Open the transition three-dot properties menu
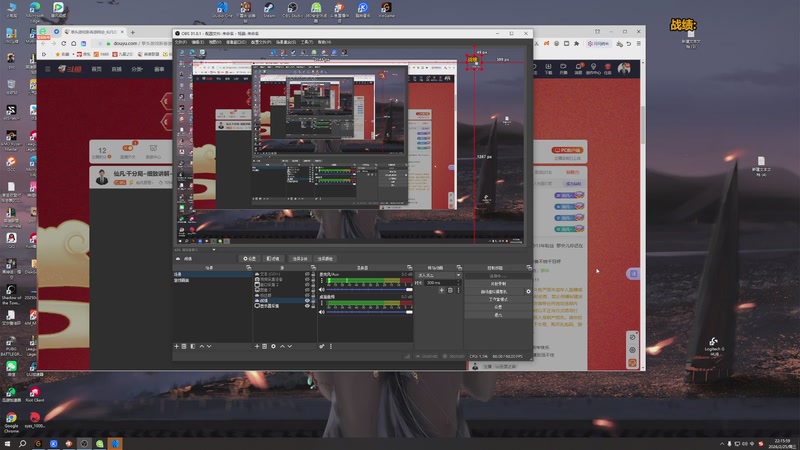 458,290
